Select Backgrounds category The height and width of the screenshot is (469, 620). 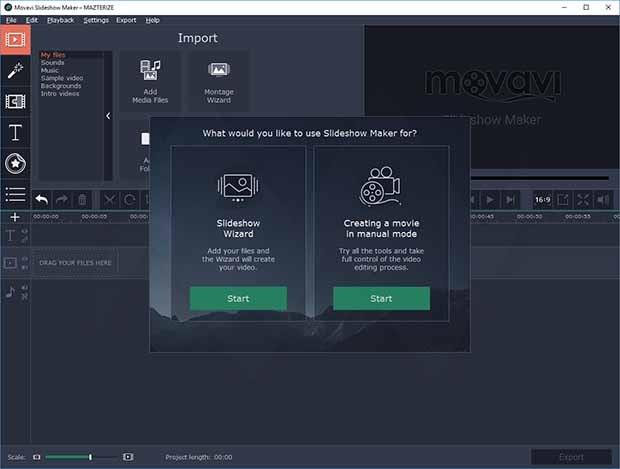click(x=61, y=86)
